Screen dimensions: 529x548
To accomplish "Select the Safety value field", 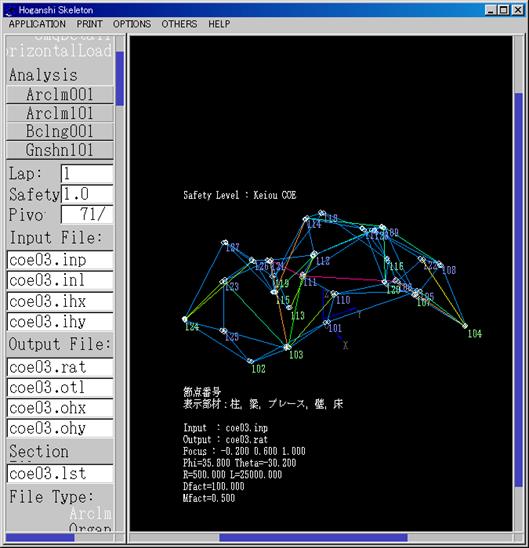I will coord(87,194).
